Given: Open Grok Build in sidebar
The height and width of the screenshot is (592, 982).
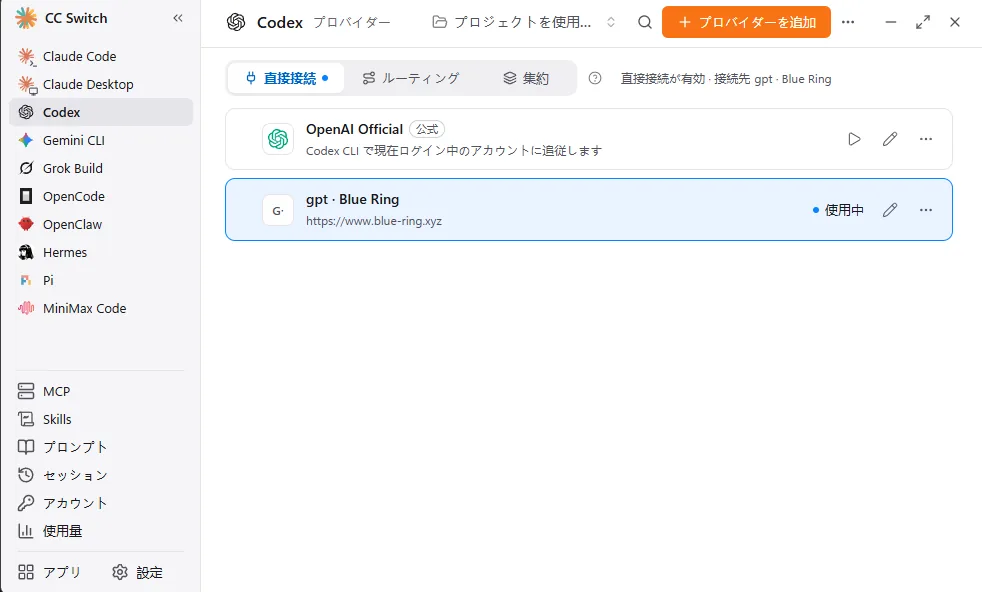Looking at the screenshot, I should pyautogui.click(x=101, y=169).
